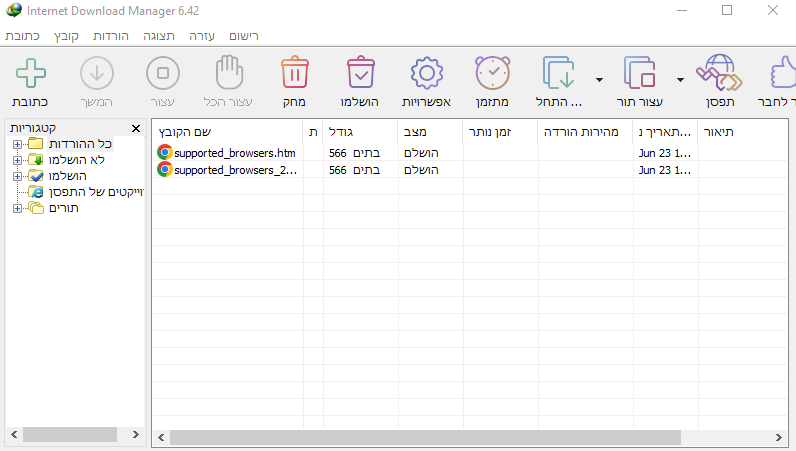Viewport: 796px width, 451px height.
Task: Launch the Grabber globe icon
Action: tap(719, 73)
